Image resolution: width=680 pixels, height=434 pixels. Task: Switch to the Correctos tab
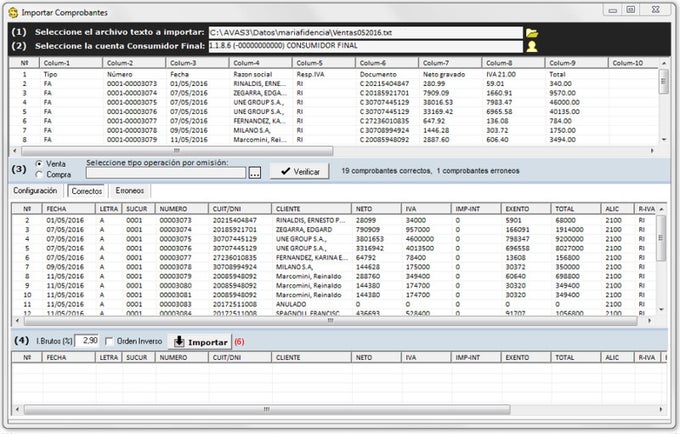(x=87, y=191)
